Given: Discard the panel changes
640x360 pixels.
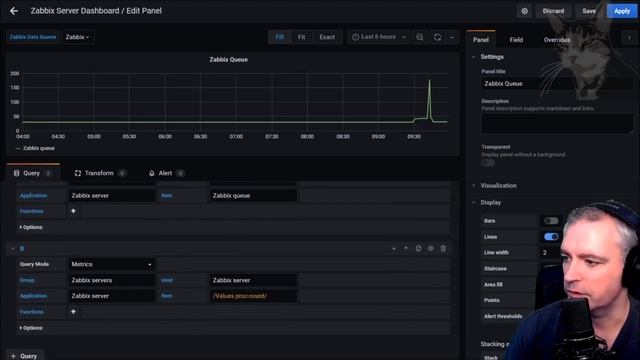Looking at the screenshot, I should (x=553, y=11).
